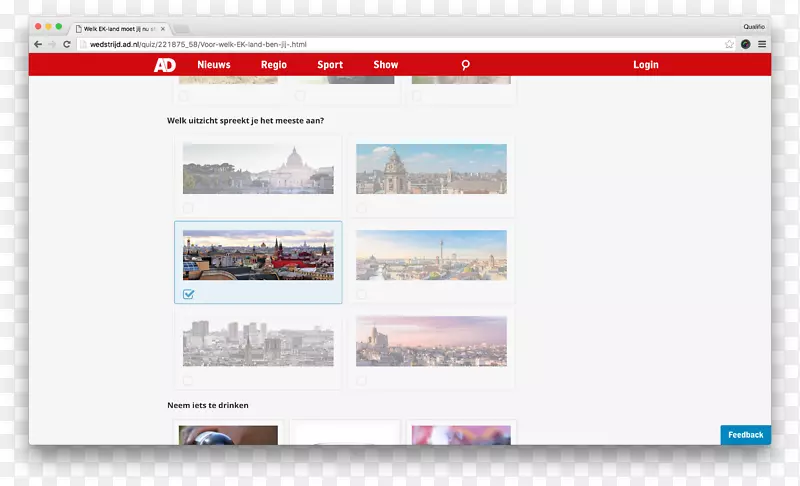Click the round extension icon beside the star
Image resolution: width=800 pixels, height=486 pixels.
click(x=745, y=44)
